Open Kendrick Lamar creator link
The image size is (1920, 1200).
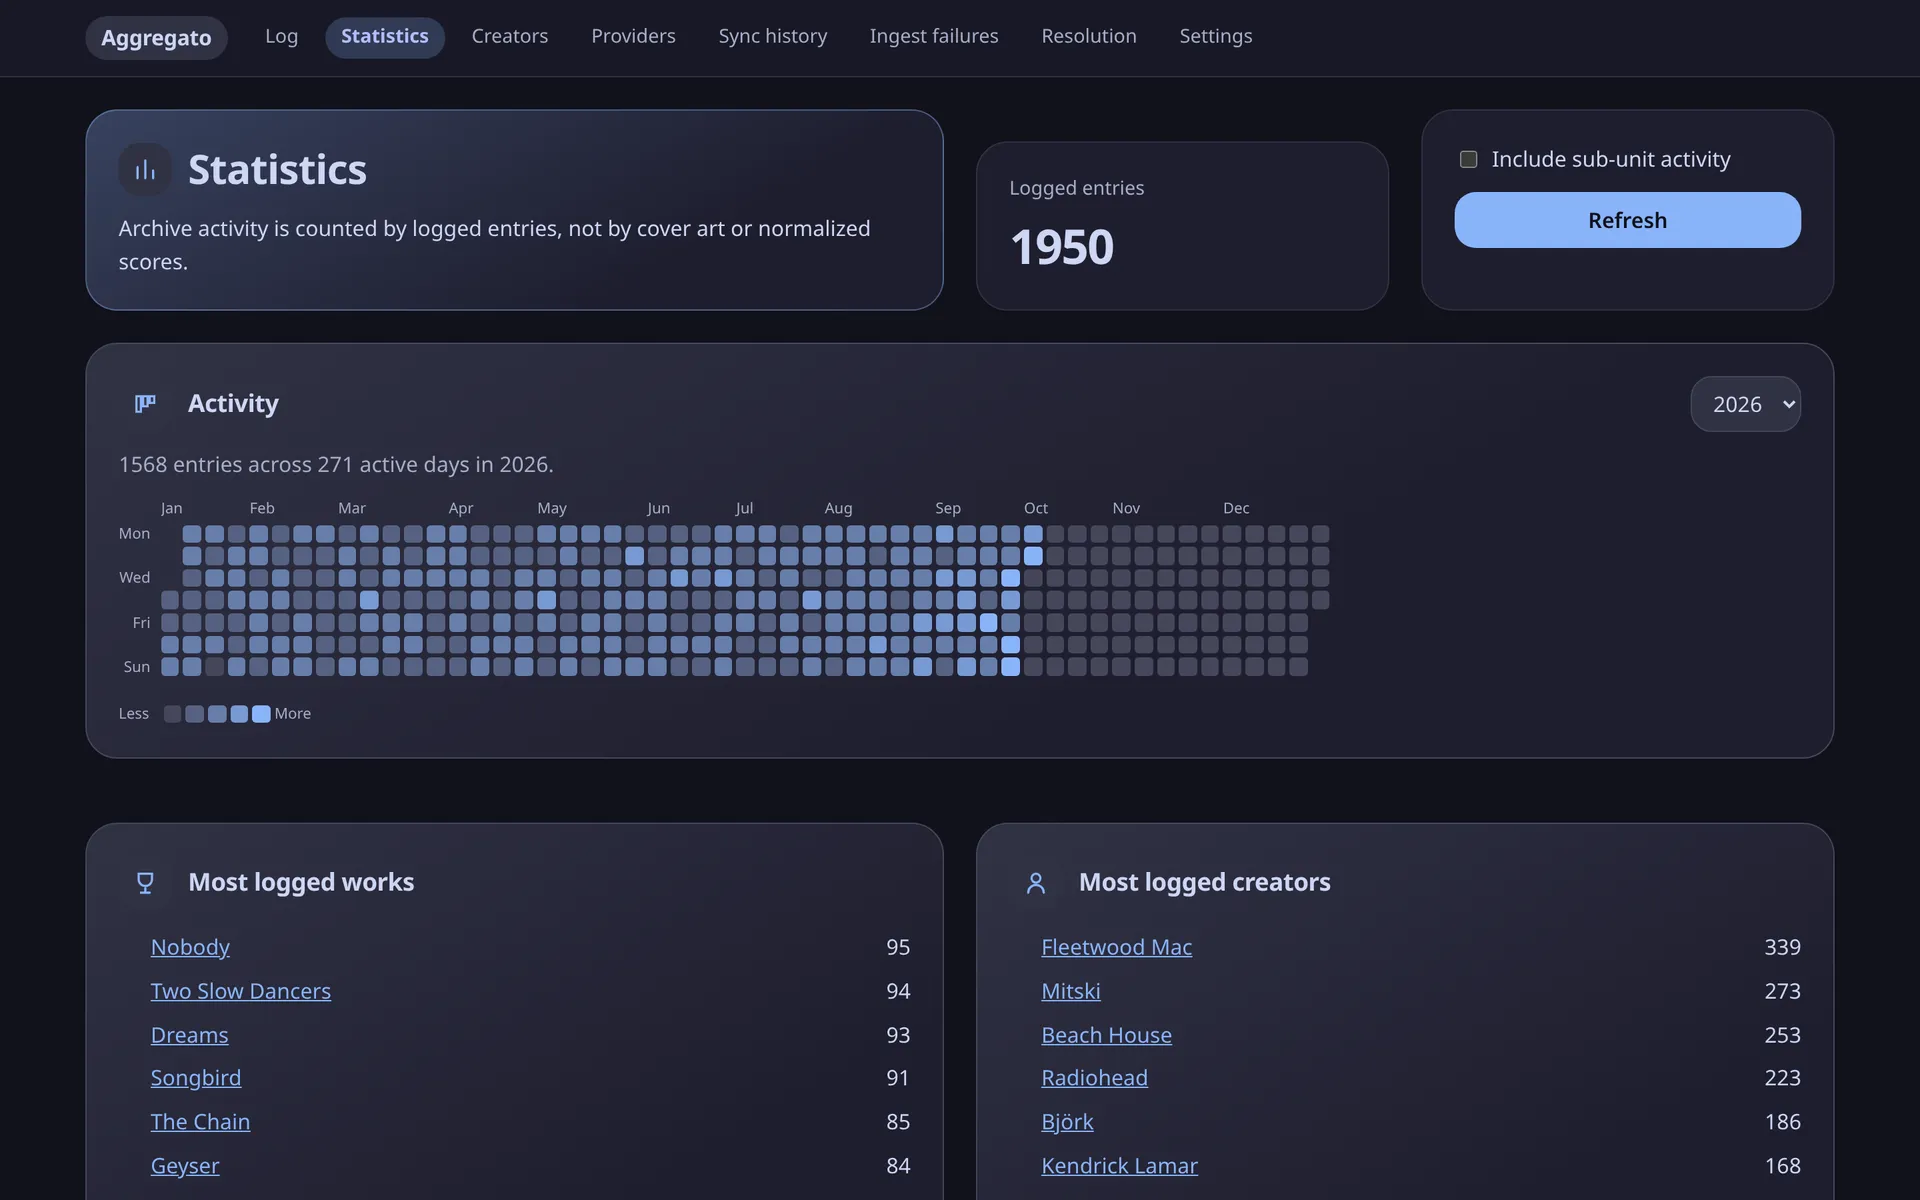(x=1119, y=1166)
